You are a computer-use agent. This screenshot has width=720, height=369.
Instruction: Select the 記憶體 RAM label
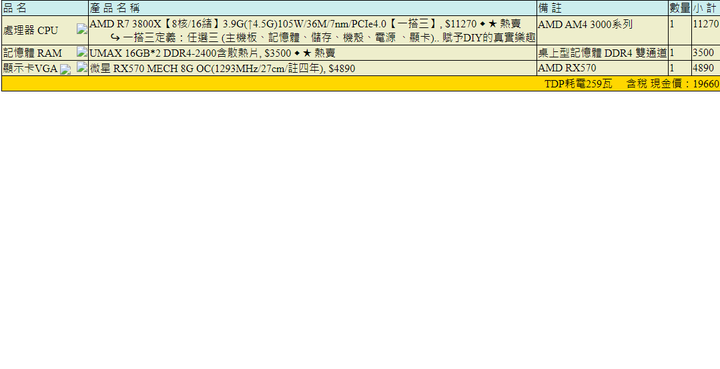pos(32,53)
